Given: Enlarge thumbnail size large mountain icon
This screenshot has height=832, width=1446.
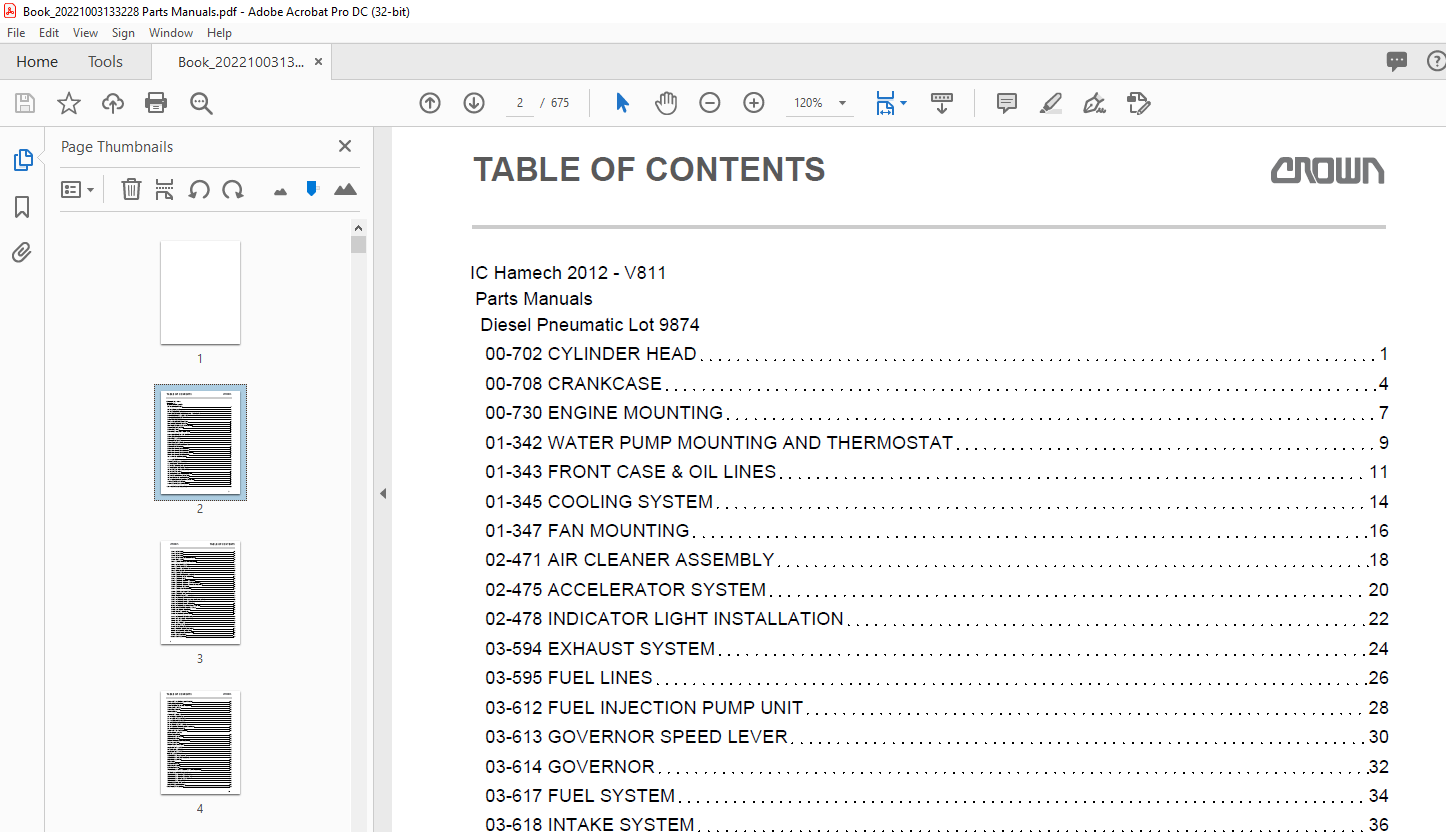Looking at the screenshot, I should (x=345, y=189).
